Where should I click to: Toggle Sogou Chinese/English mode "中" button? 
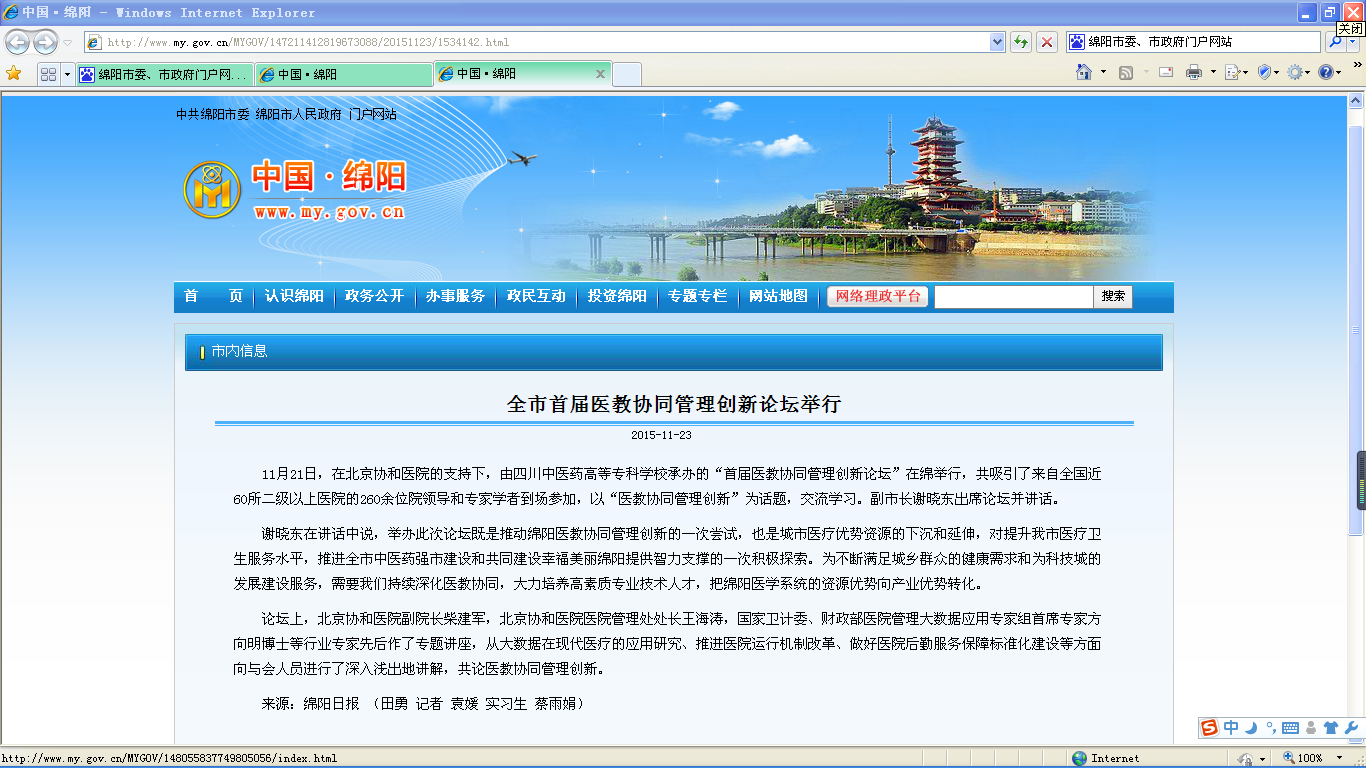click(x=1231, y=728)
